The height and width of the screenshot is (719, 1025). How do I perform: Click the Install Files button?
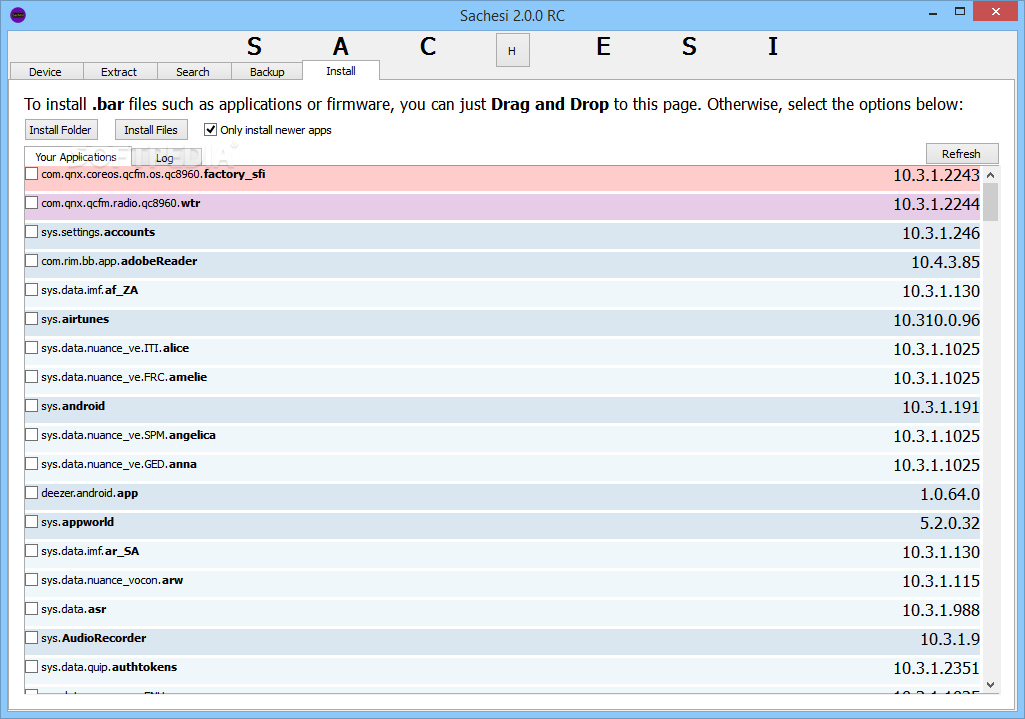click(151, 129)
